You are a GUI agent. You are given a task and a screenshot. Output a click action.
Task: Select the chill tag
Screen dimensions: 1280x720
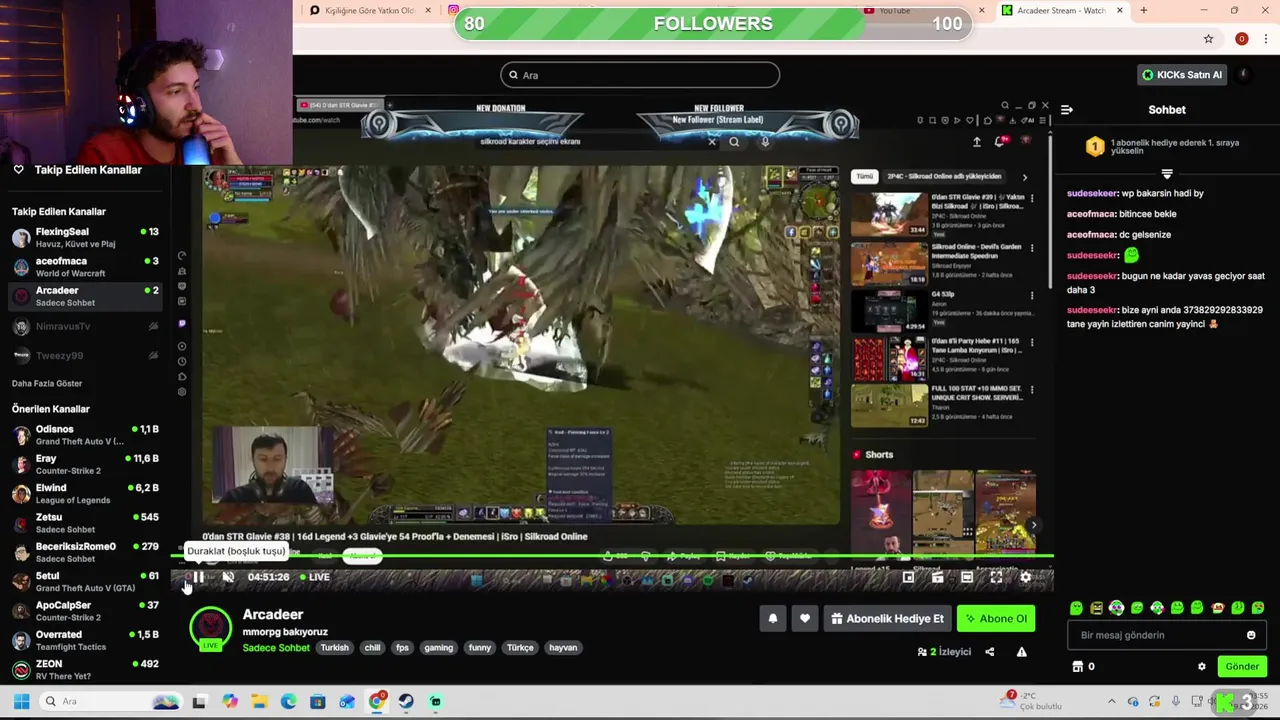click(x=372, y=648)
